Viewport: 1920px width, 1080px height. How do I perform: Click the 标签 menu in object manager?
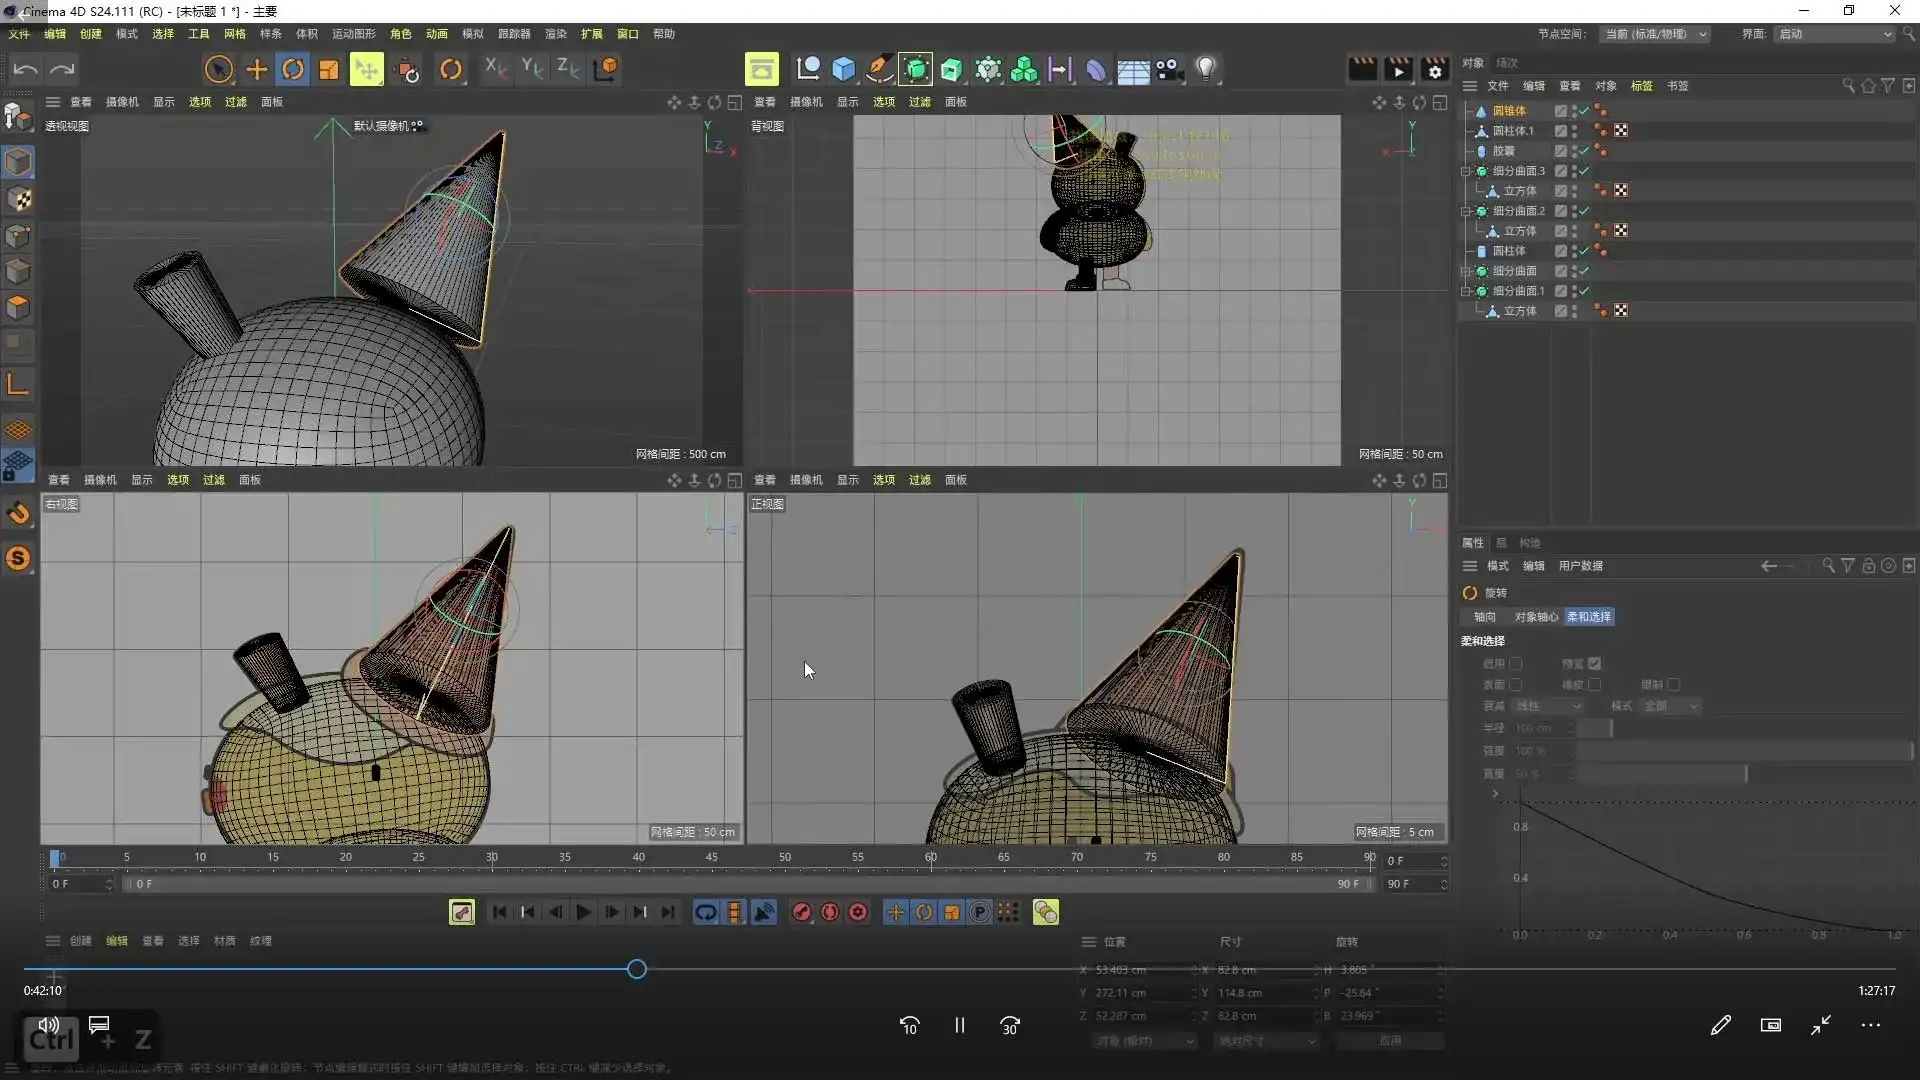(1641, 86)
